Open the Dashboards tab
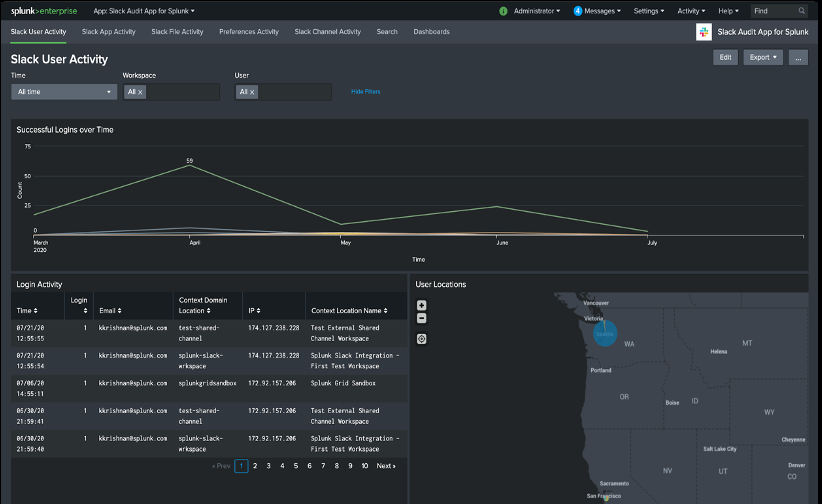This screenshot has width=822, height=504. 431,32
